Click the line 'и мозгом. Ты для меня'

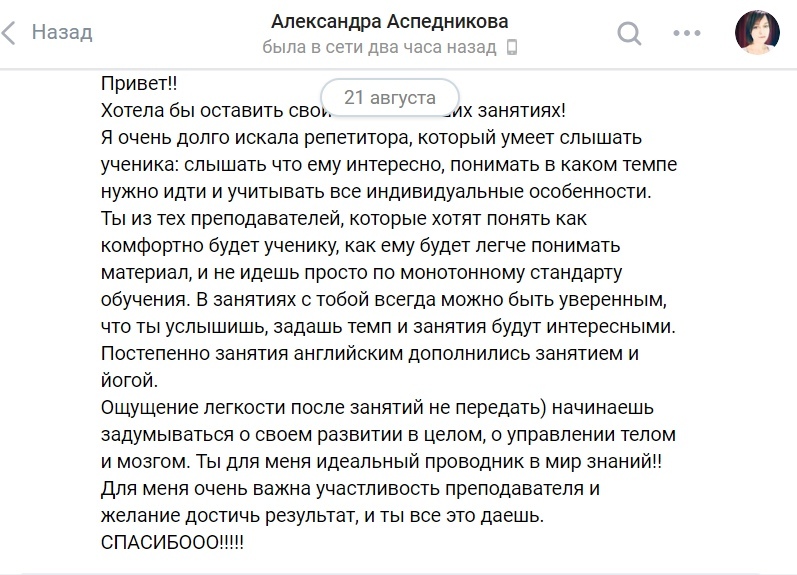coord(381,462)
